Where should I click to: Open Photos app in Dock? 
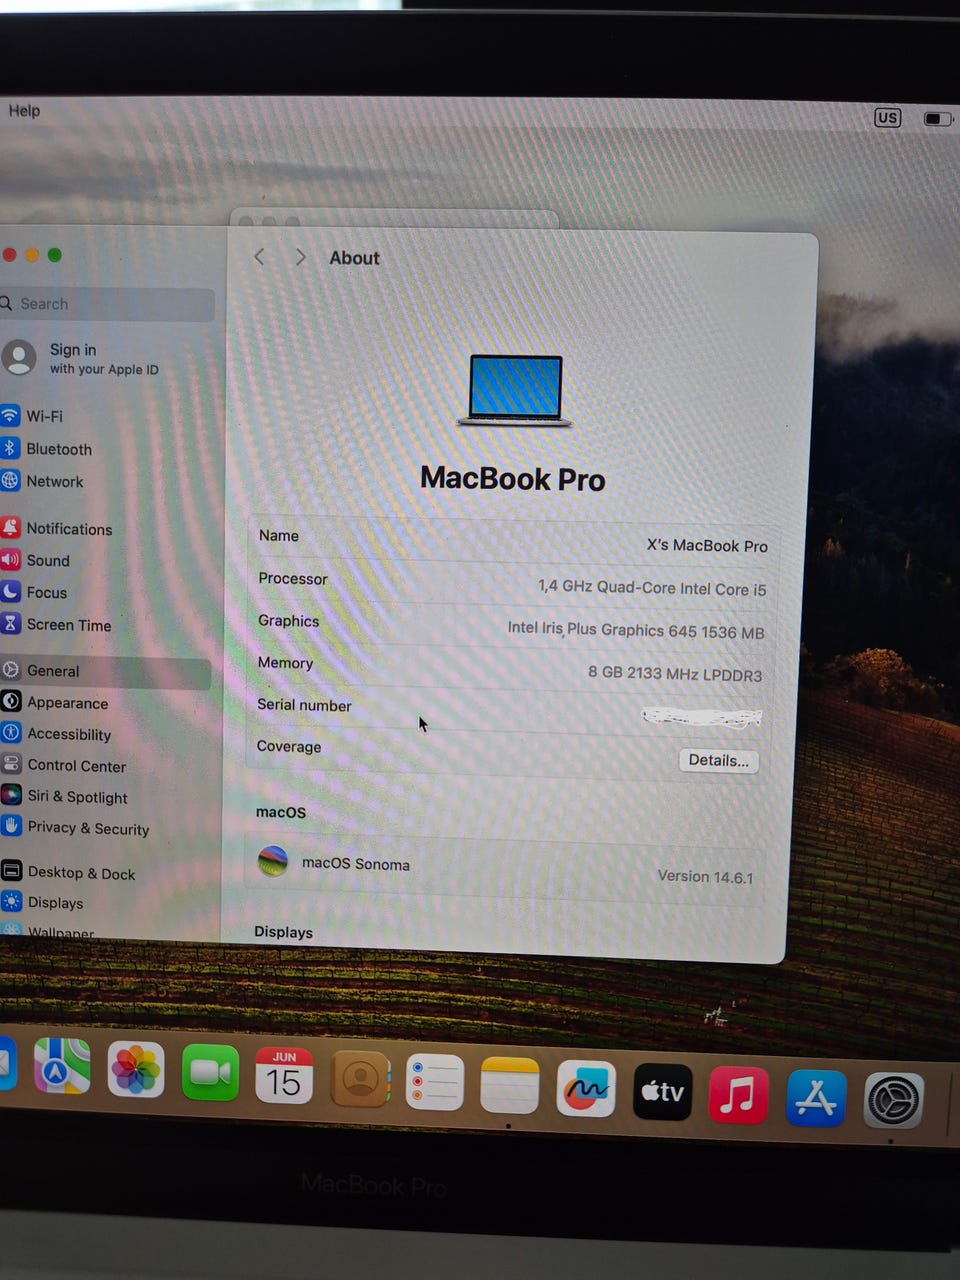pos(136,1069)
